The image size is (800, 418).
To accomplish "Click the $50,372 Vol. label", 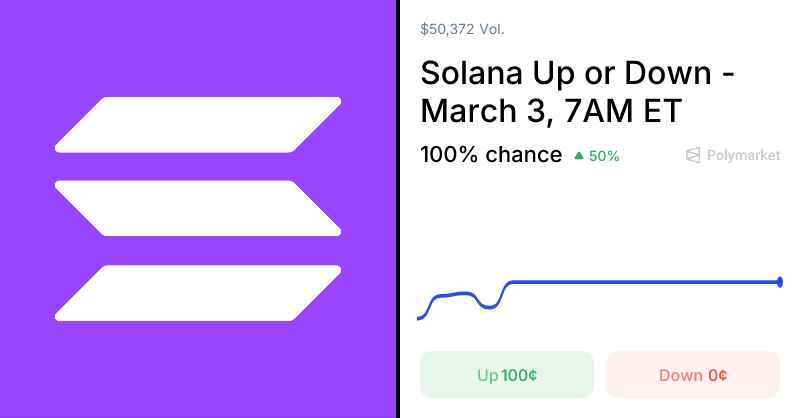I will click(x=462, y=29).
